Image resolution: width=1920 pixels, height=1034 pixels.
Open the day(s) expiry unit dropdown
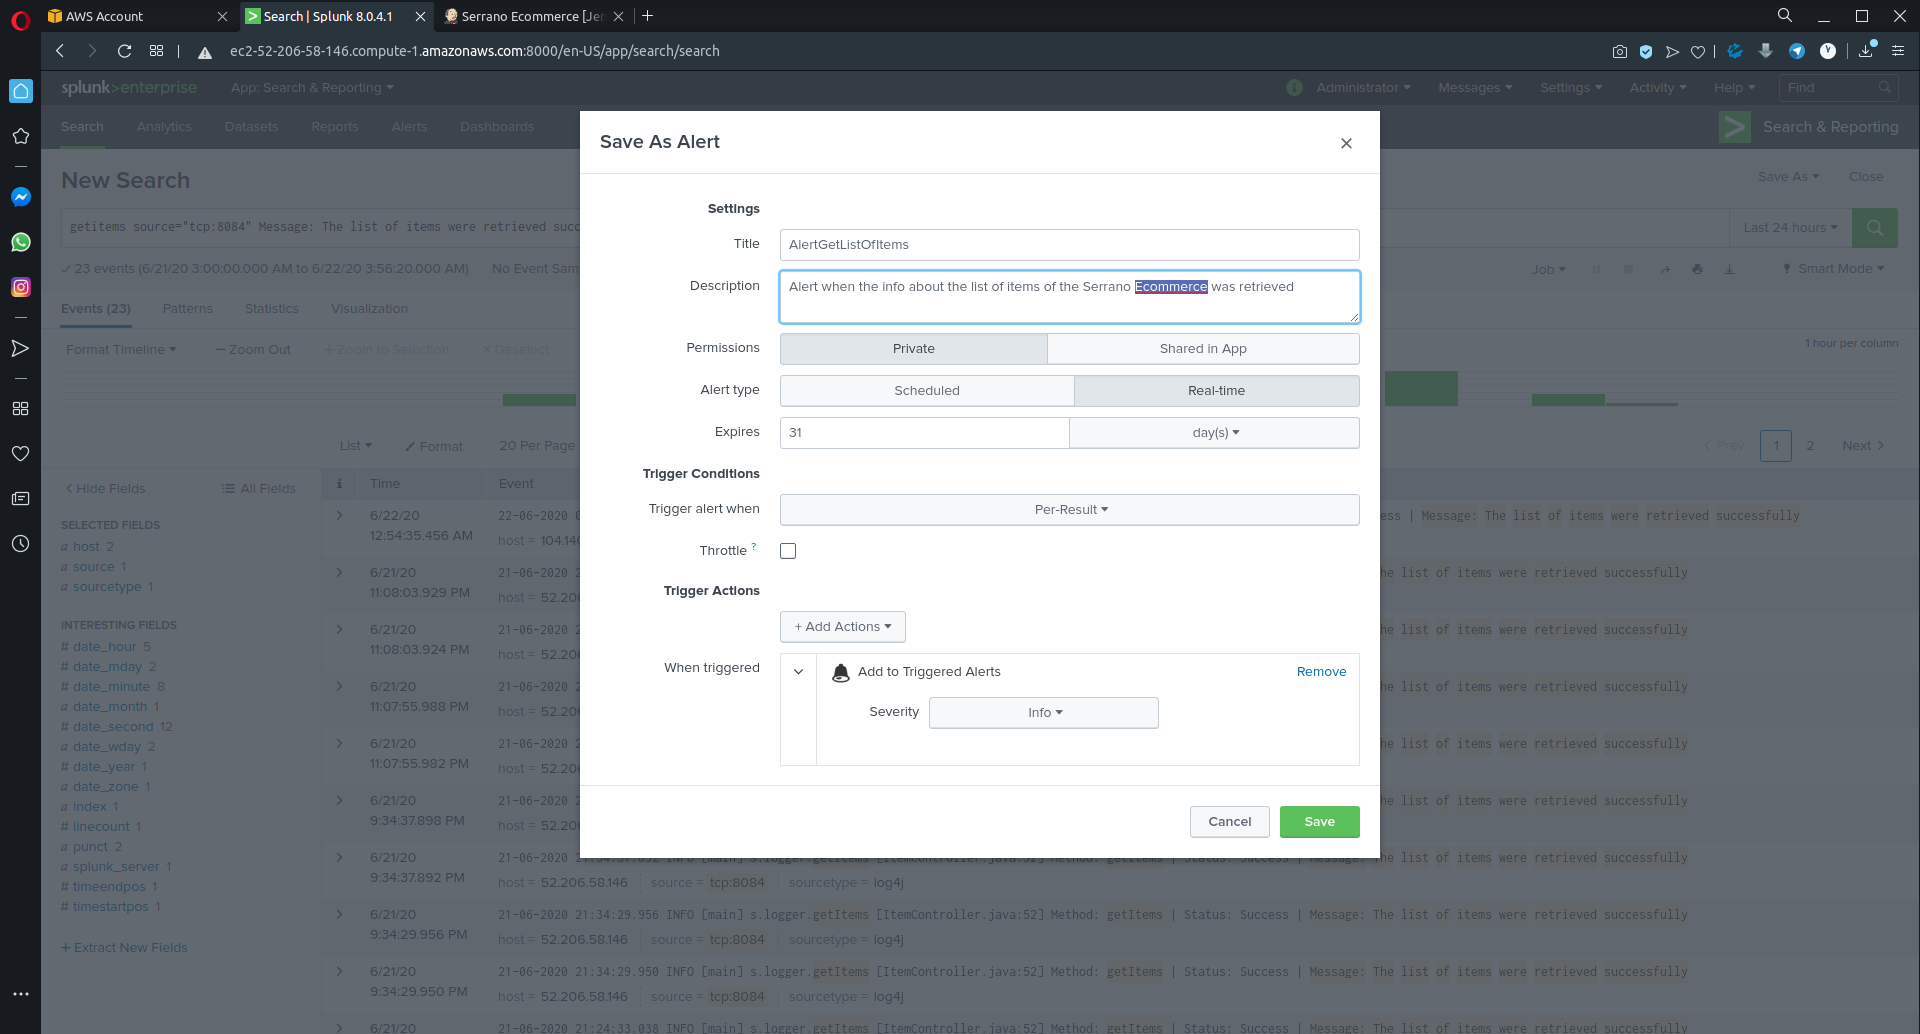(x=1215, y=433)
